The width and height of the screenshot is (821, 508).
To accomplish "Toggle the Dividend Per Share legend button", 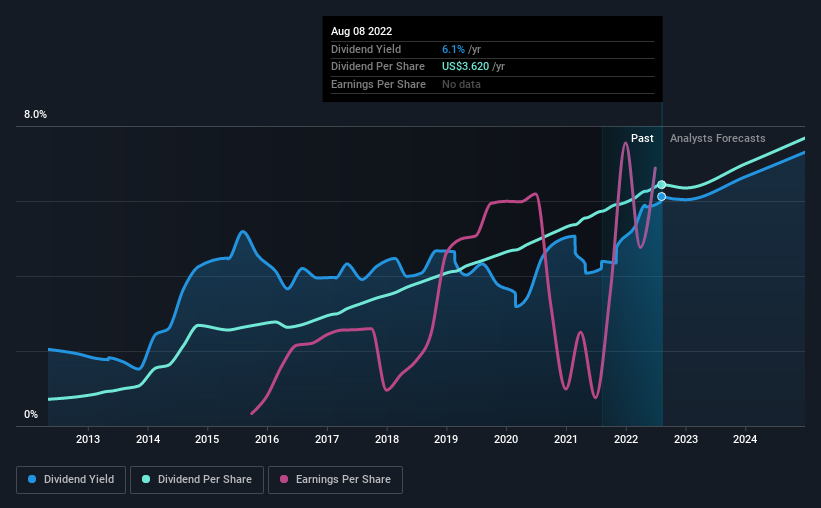I will [x=197, y=479].
